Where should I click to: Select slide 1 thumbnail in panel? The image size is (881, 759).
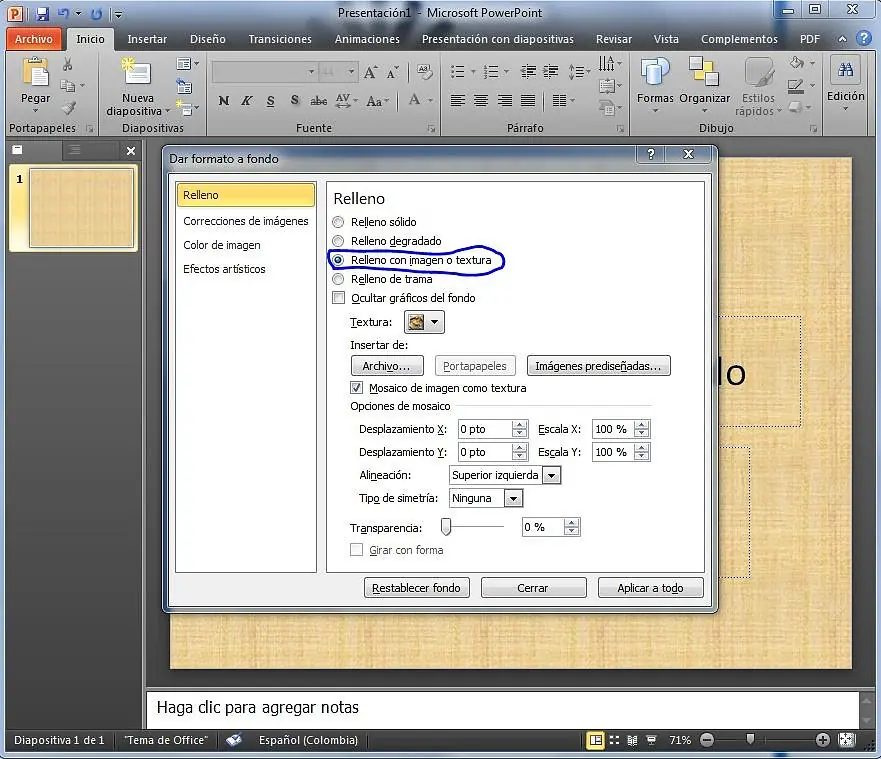[81, 208]
